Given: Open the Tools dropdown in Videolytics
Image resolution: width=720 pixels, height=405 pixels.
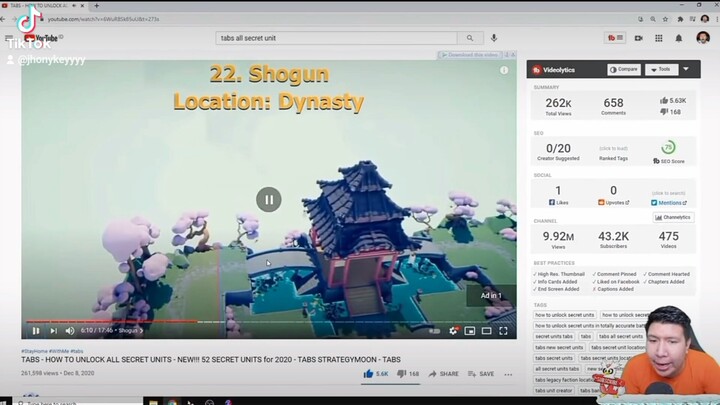Looking at the screenshot, I should coord(660,70).
